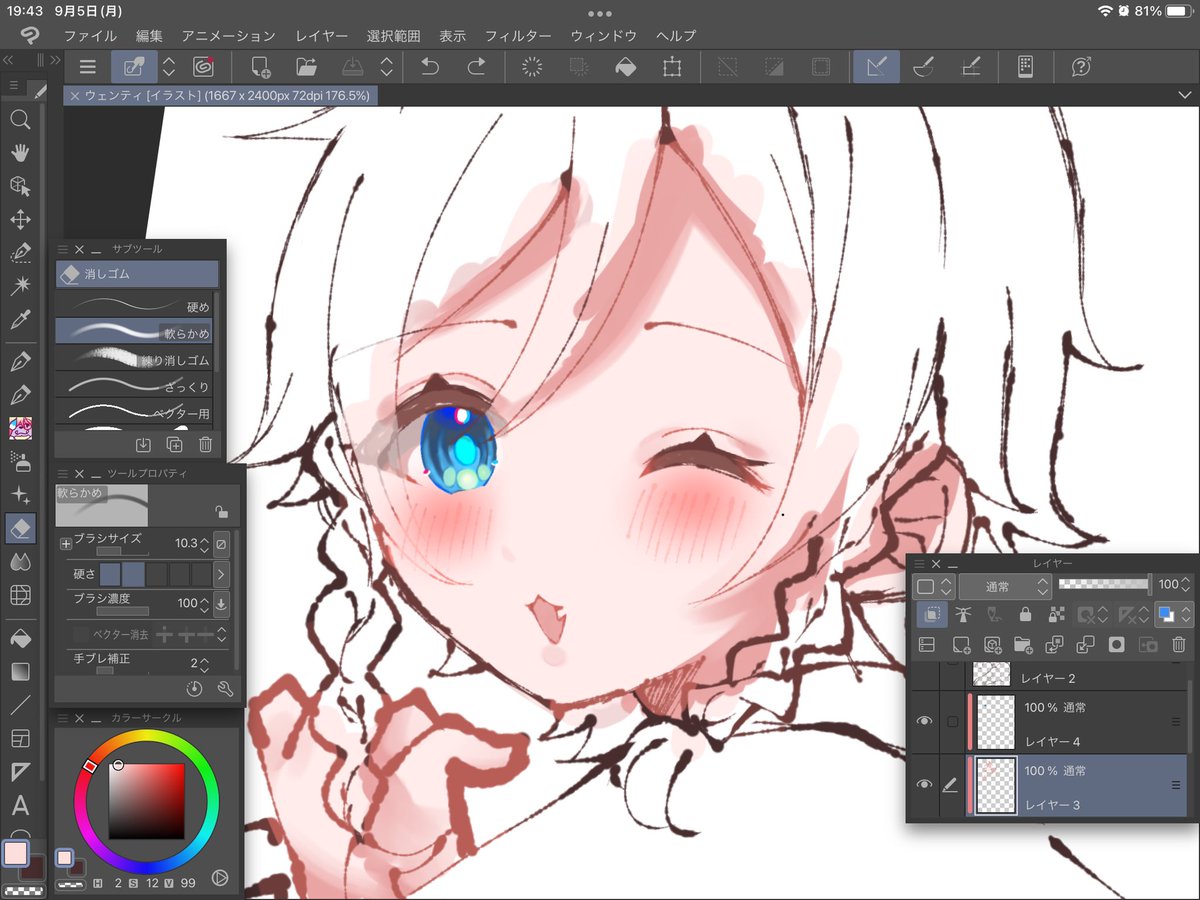The image size is (1200, 900).
Task: Click the Redo arrow in command bar
Action: point(476,67)
